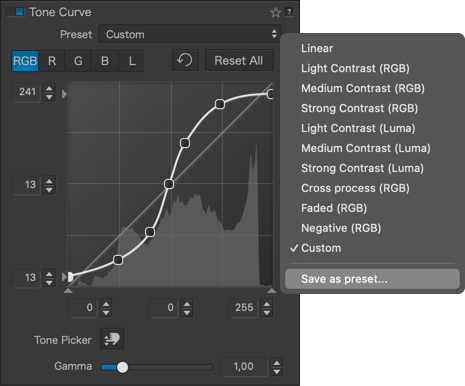Click the Gamma slider handle
The height and width of the screenshot is (386, 465).
(123, 367)
